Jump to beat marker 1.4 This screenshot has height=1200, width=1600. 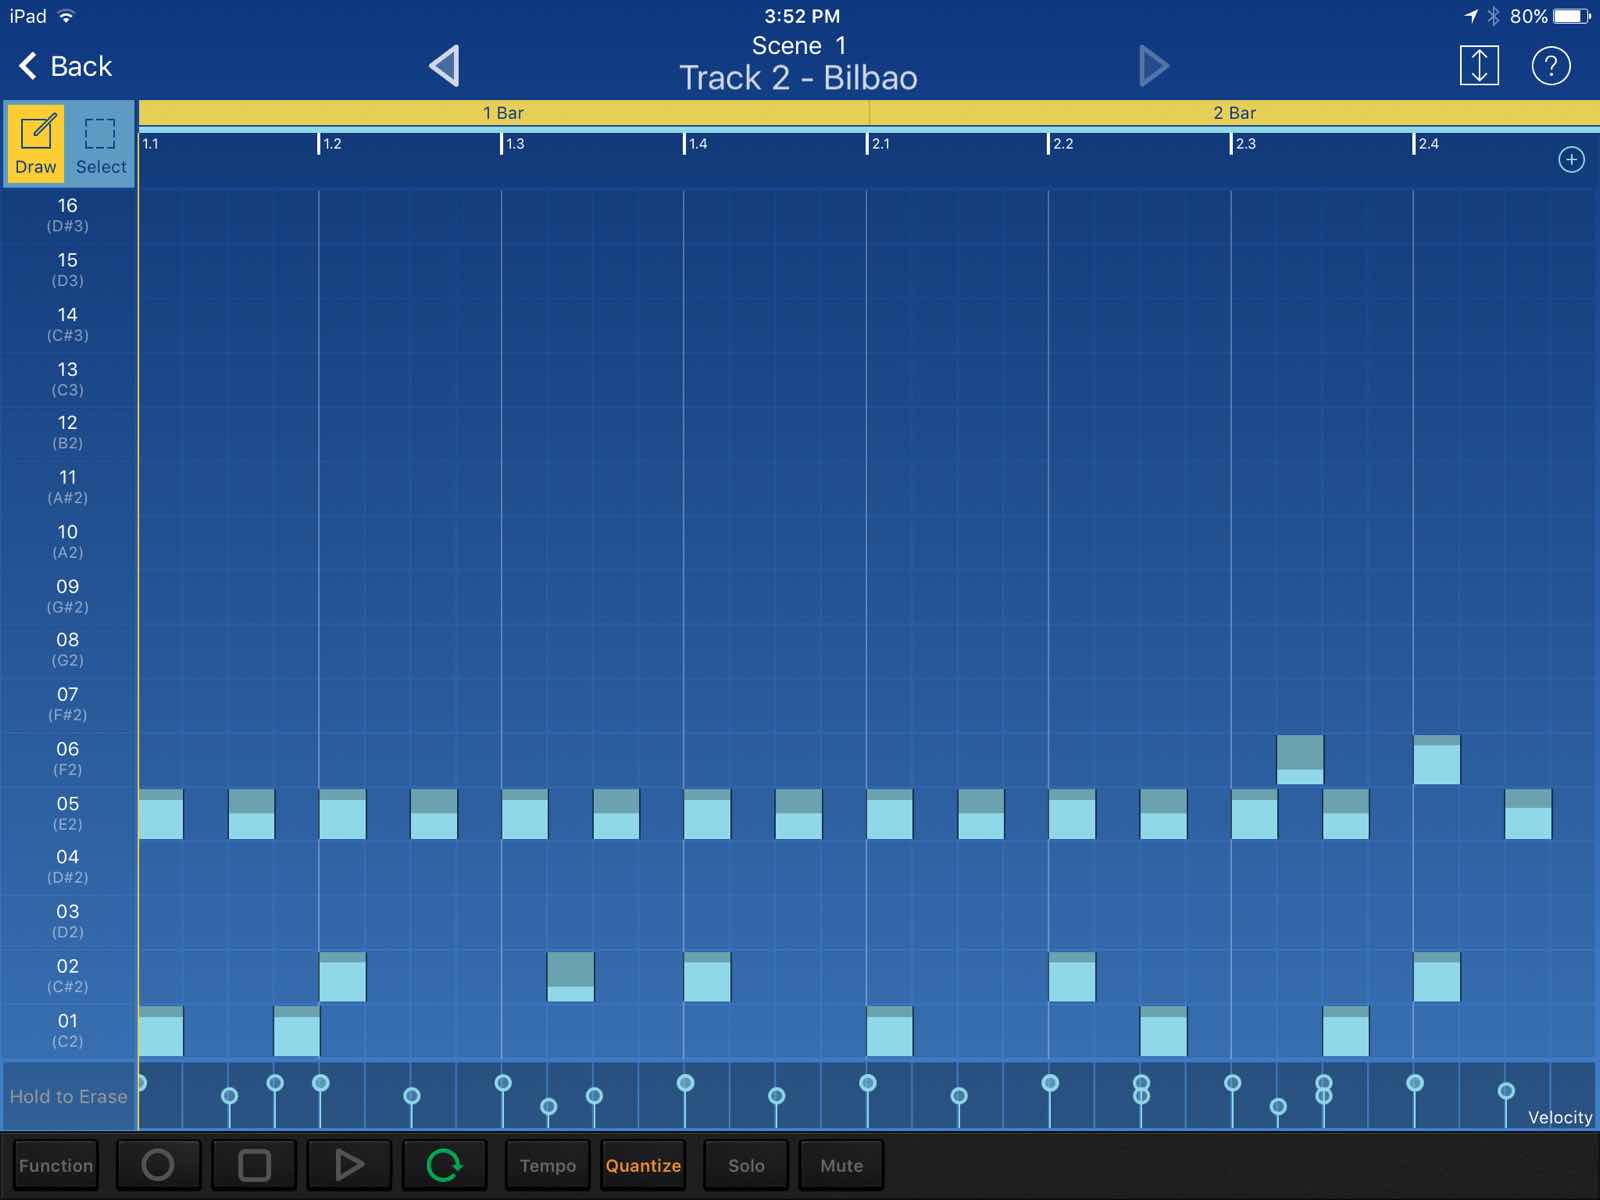point(696,144)
